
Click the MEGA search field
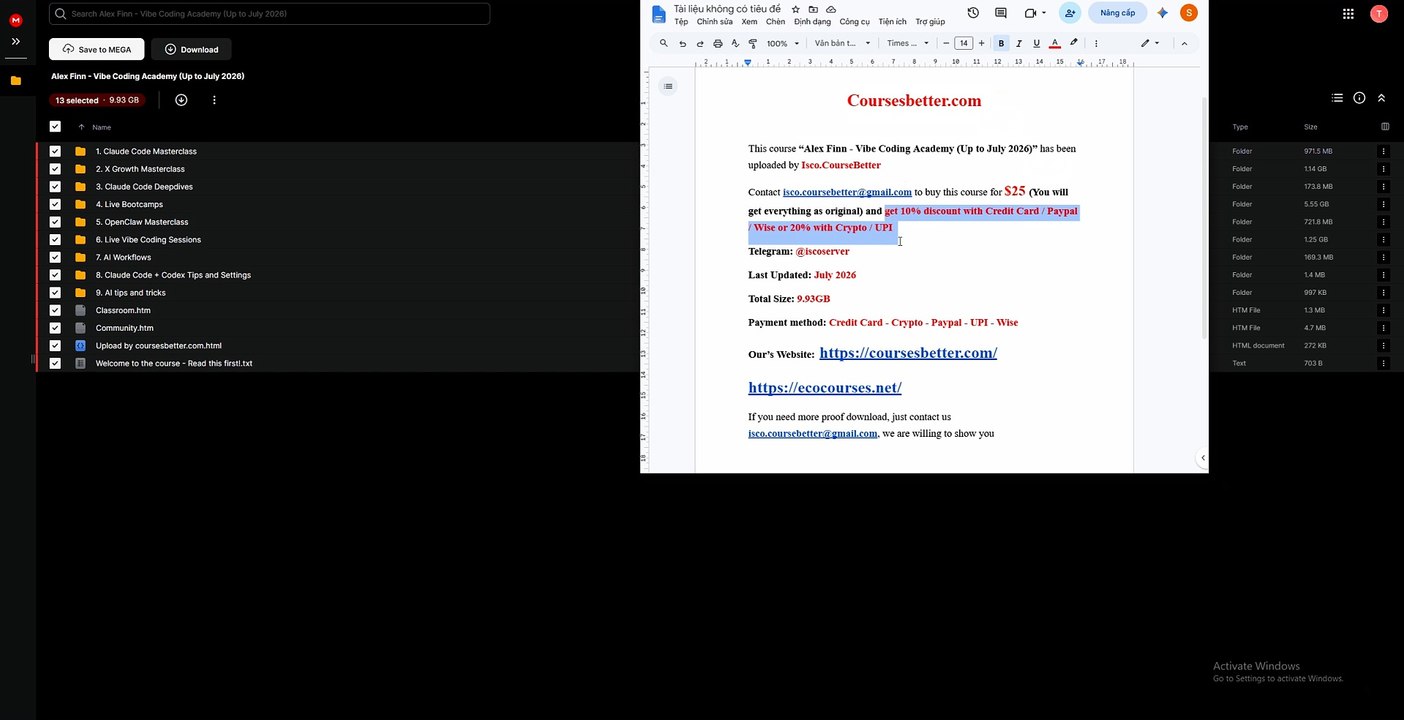click(x=269, y=14)
